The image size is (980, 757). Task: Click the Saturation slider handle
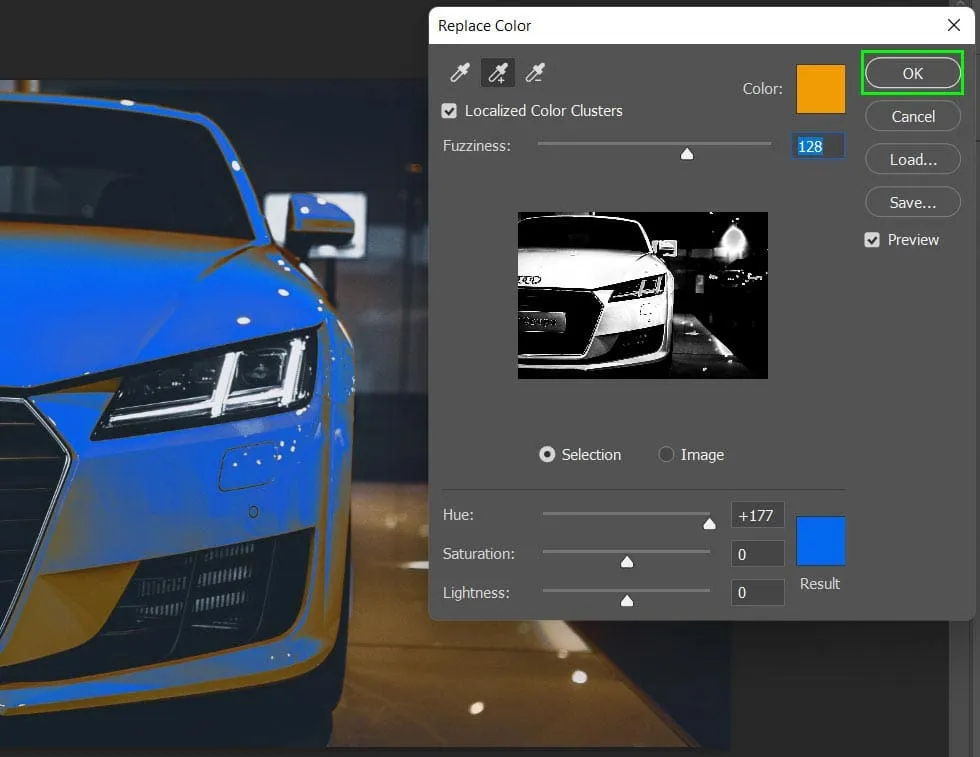(627, 562)
